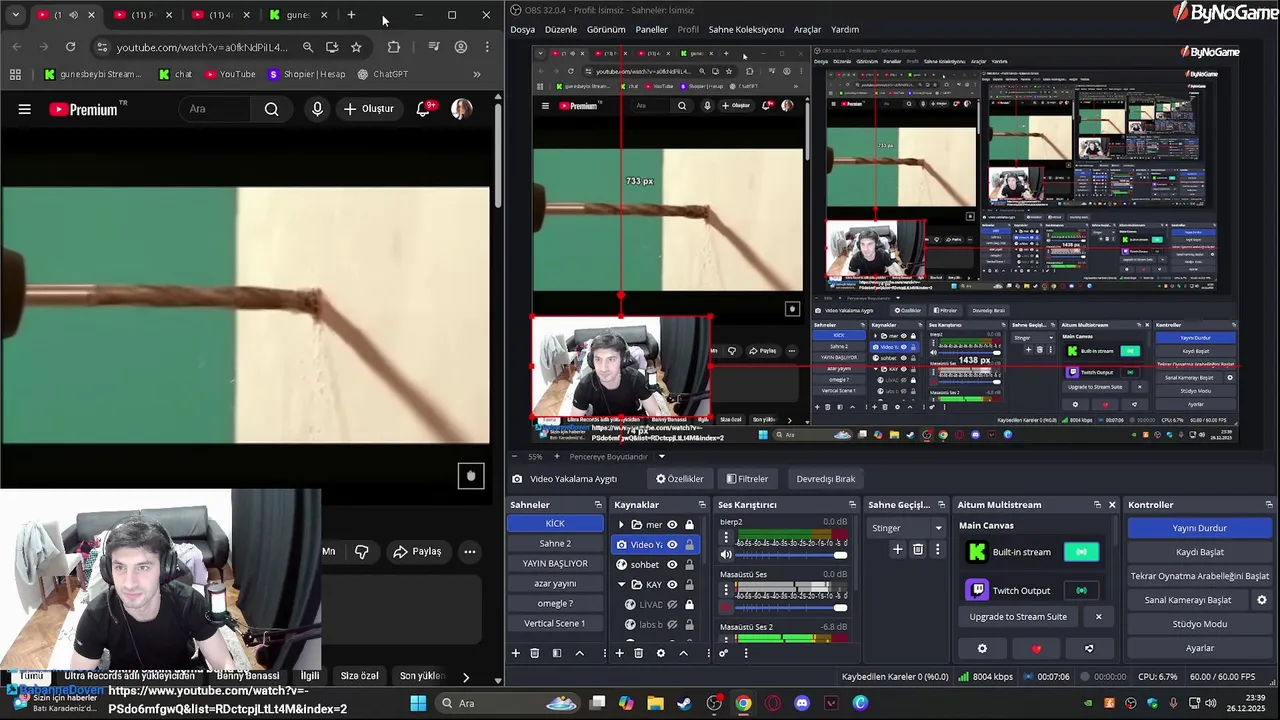Image resolution: width=1280 pixels, height=720 pixels.
Task: Open OBS Araçlar menu
Action: [x=807, y=29]
